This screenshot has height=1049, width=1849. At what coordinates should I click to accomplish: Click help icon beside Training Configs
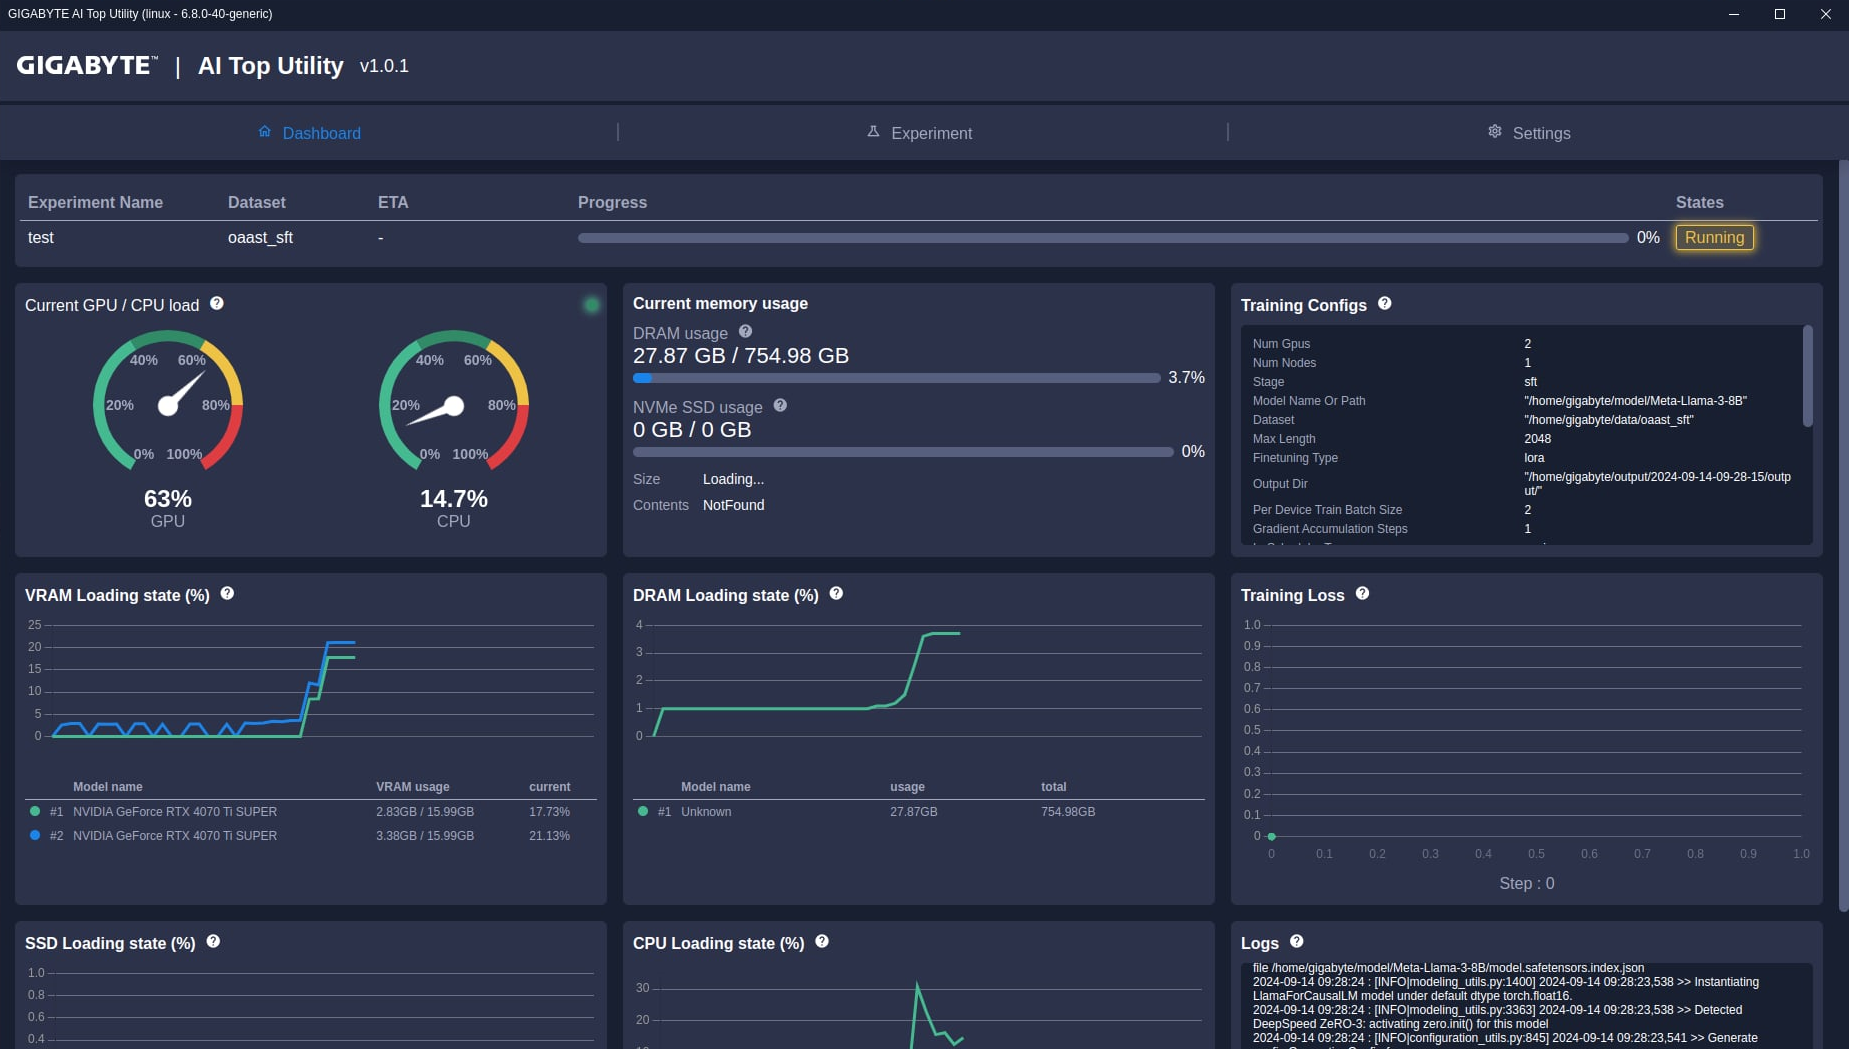click(1385, 303)
